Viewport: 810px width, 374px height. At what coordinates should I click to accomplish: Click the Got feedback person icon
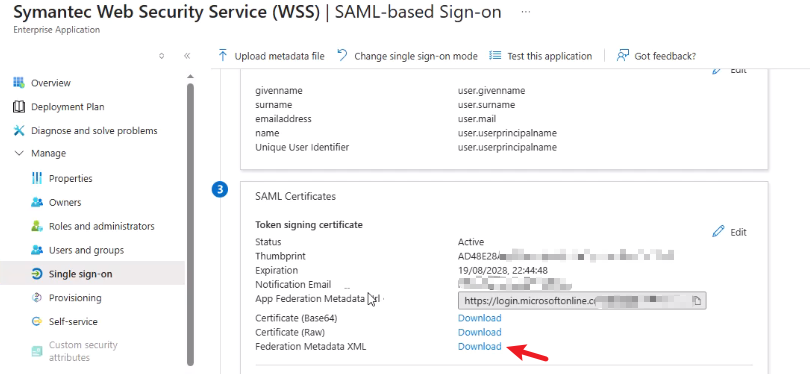622,55
